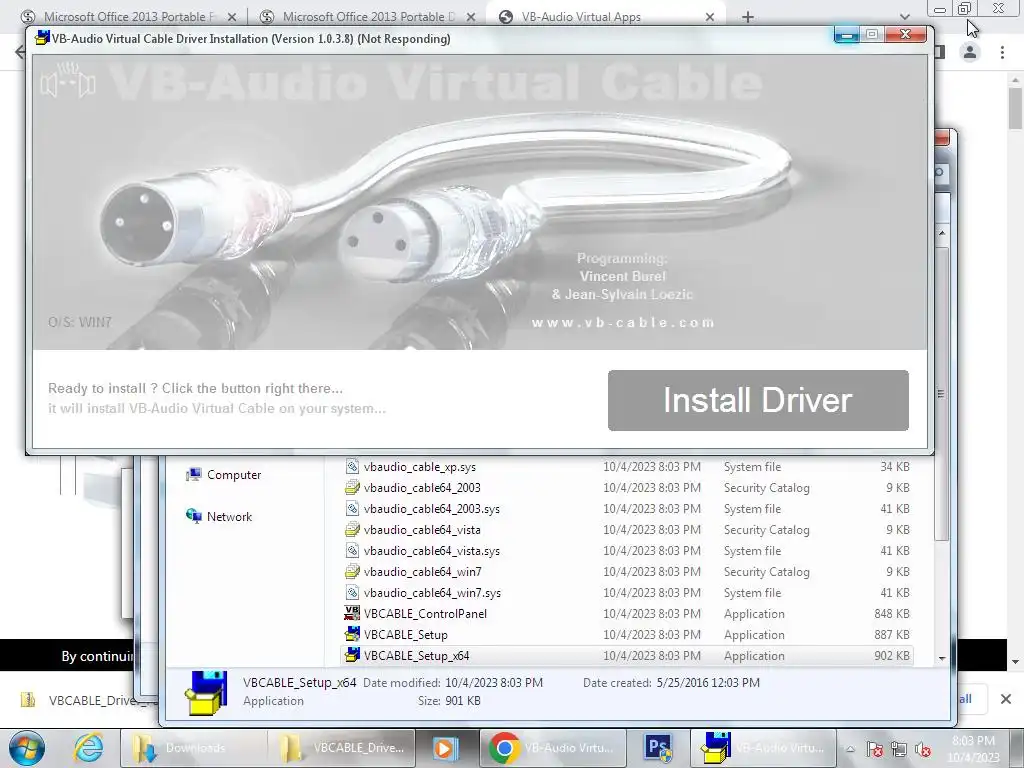Click the vbaudio_cable64_vista catalog icon
This screenshot has width=1024, height=768.
pyautogui.click(x=352, y=530)
